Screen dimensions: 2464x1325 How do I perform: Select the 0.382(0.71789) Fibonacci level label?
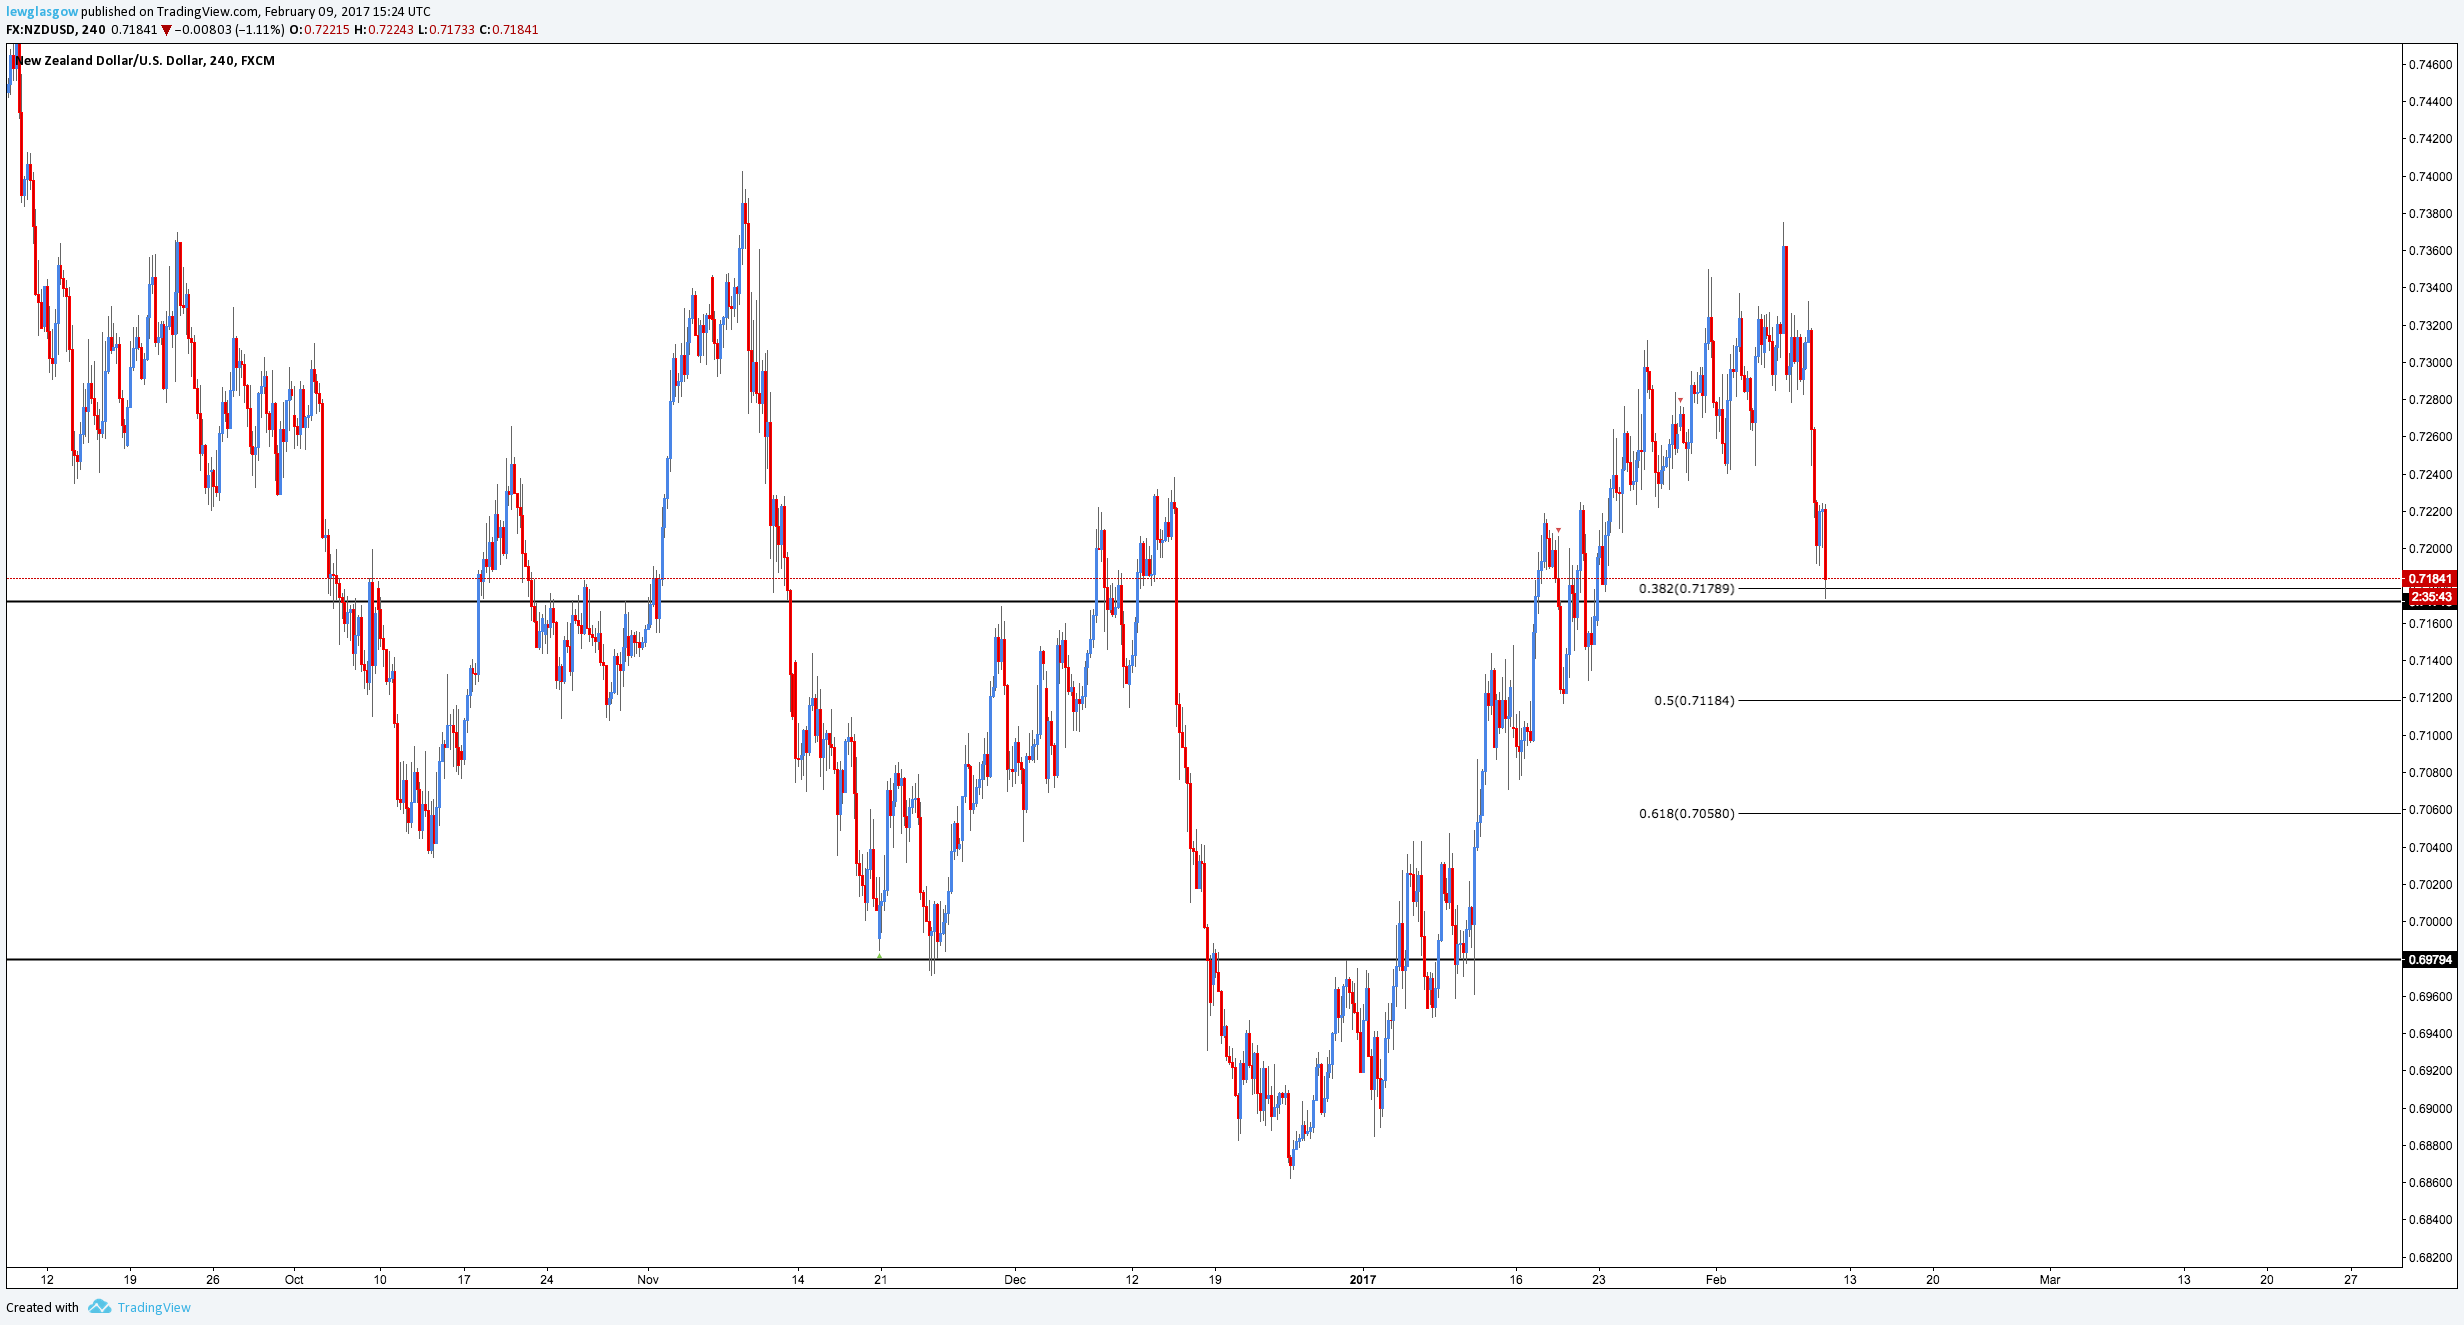point(1686,588)
